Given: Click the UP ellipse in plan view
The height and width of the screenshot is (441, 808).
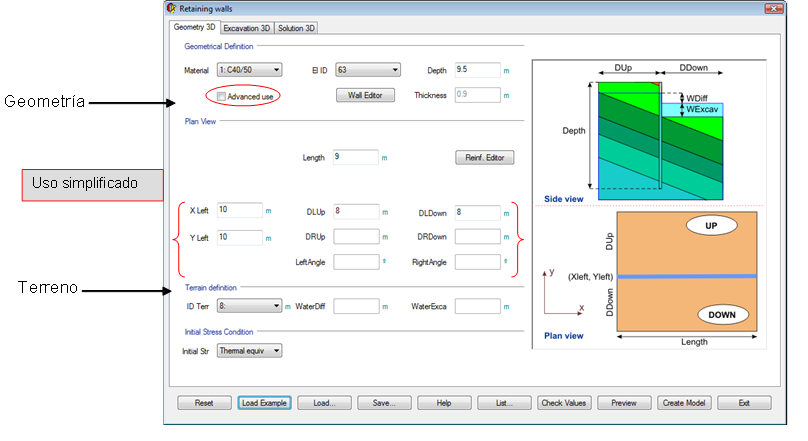Looking at the screenshot, I should tap(711, 226).
